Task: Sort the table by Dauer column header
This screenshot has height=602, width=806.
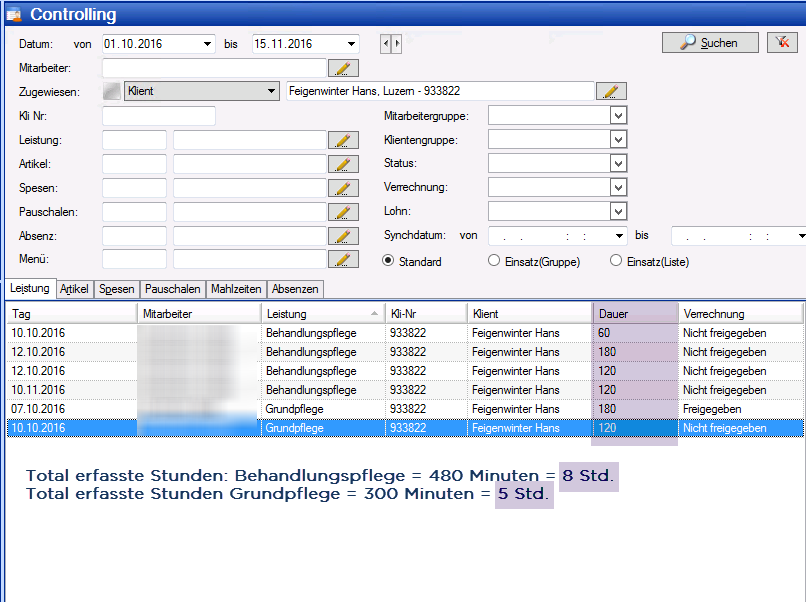Action: [x=635, y=314]
